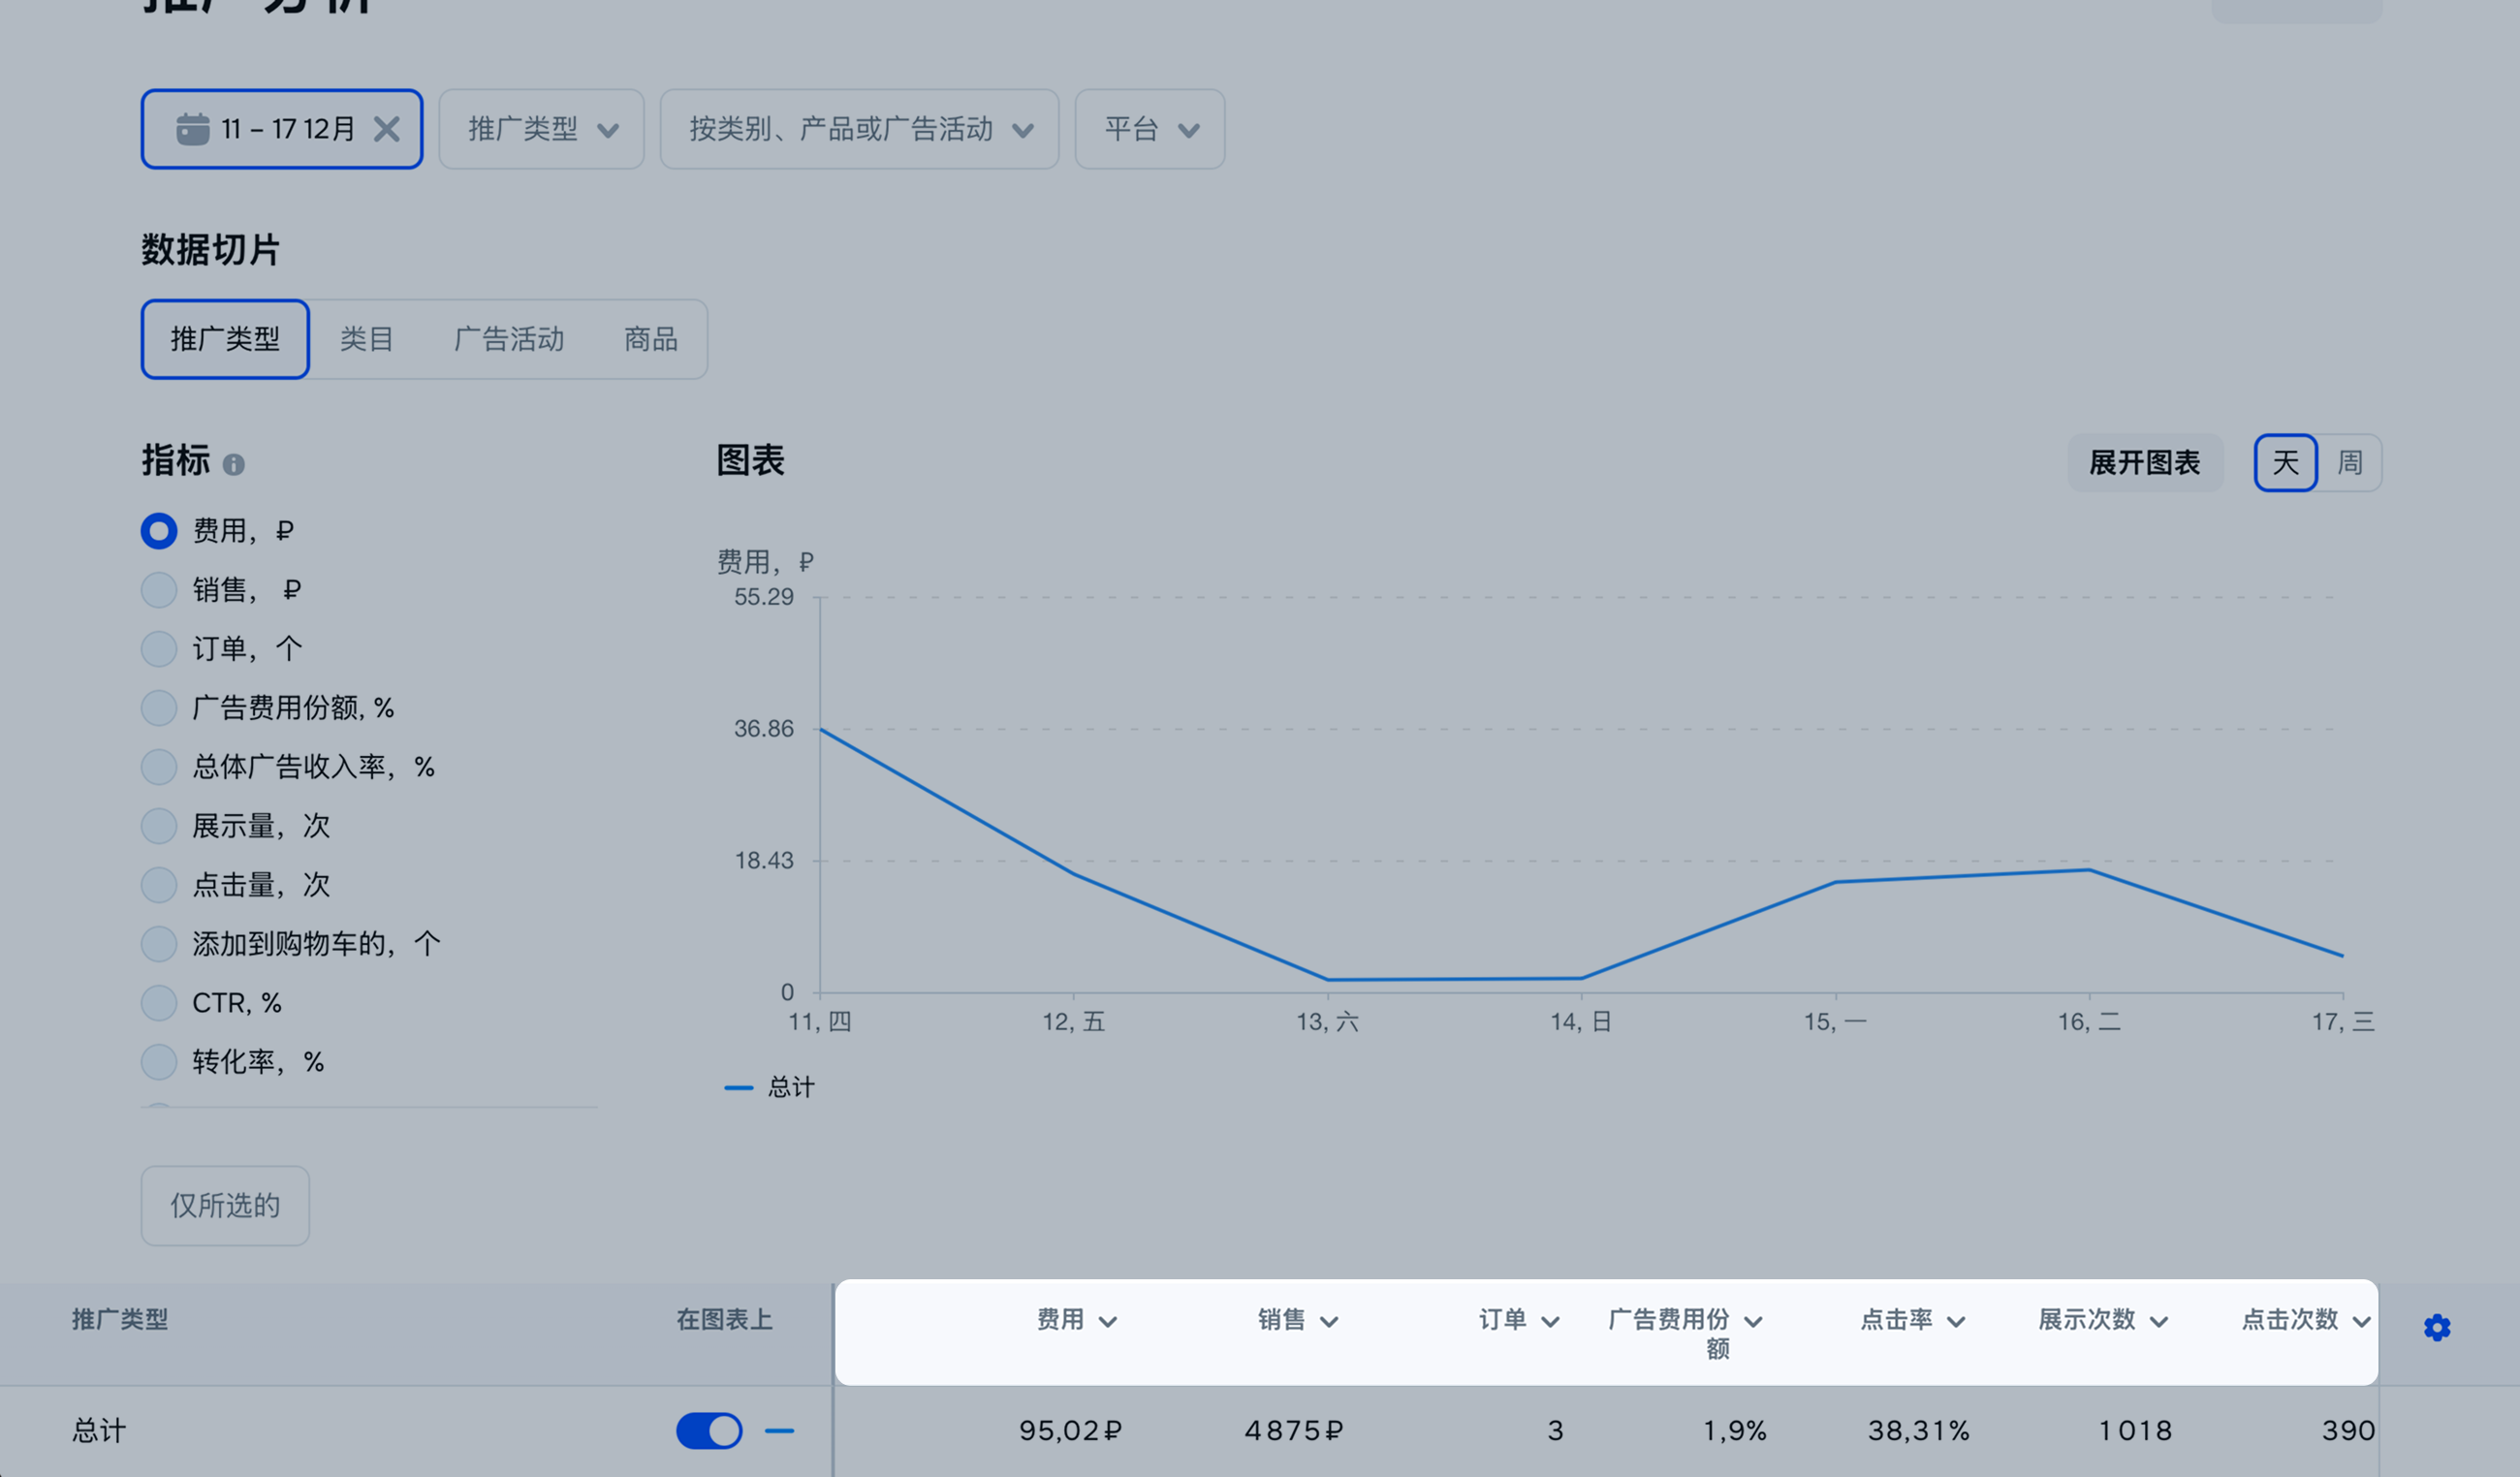The height and width of the screenshot is (1477, 2520).
Task: Toggle 总计 row chart visibility switch
Action: 709,1431
